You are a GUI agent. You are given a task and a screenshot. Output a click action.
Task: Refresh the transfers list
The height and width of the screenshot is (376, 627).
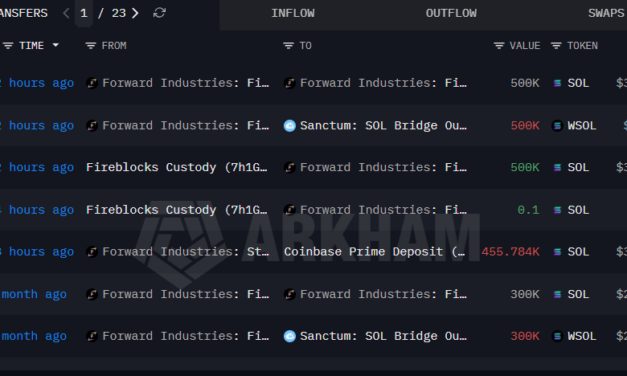click(x=159, y=13)
